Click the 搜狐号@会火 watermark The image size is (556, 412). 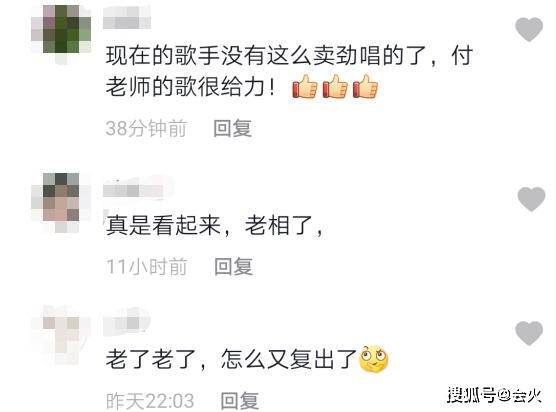click(x=494, y=395)
